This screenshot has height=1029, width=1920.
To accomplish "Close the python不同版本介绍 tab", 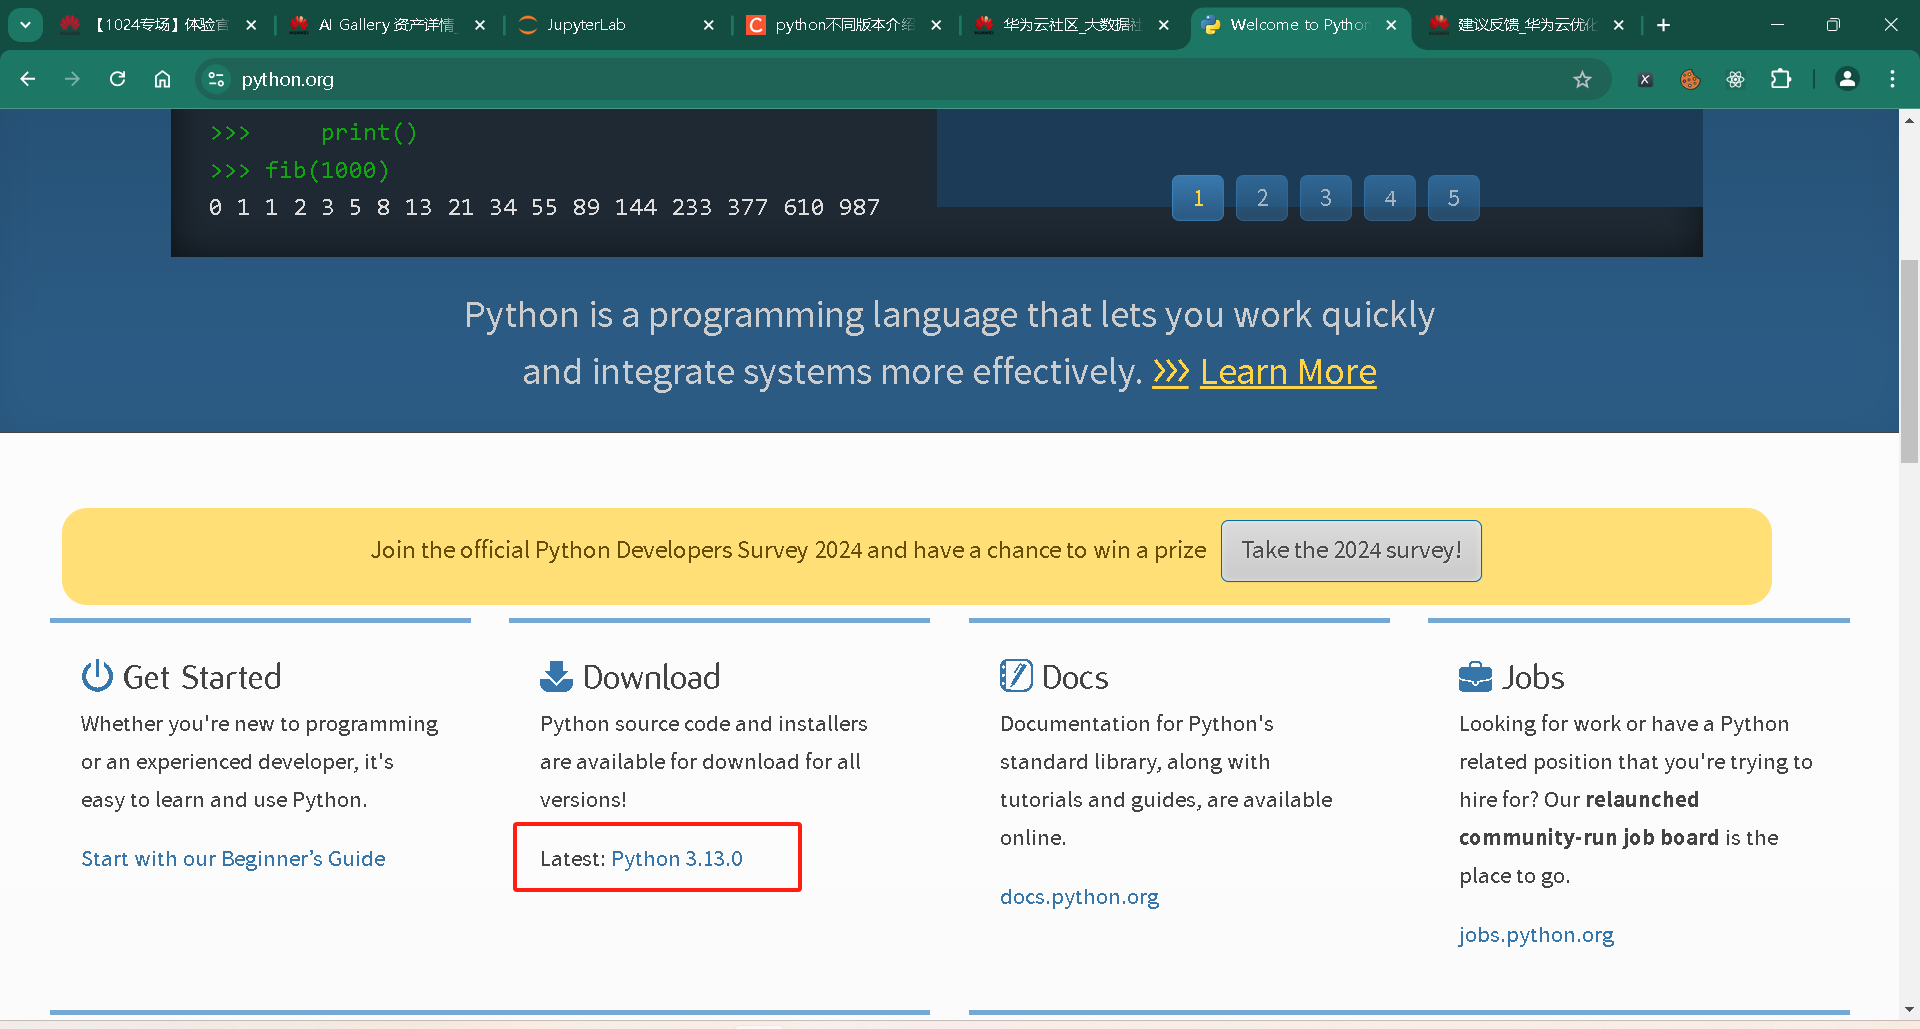I will tap(936, 25).
